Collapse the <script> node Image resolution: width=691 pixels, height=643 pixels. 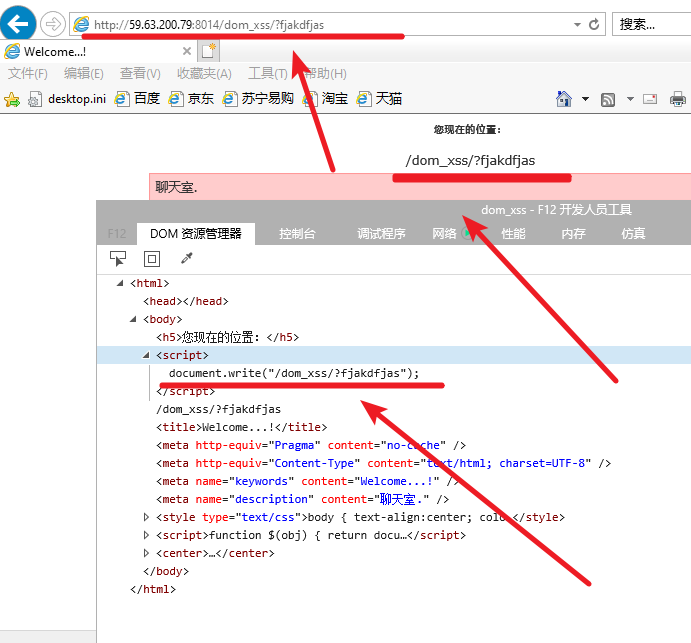click(x=146, y=355)
